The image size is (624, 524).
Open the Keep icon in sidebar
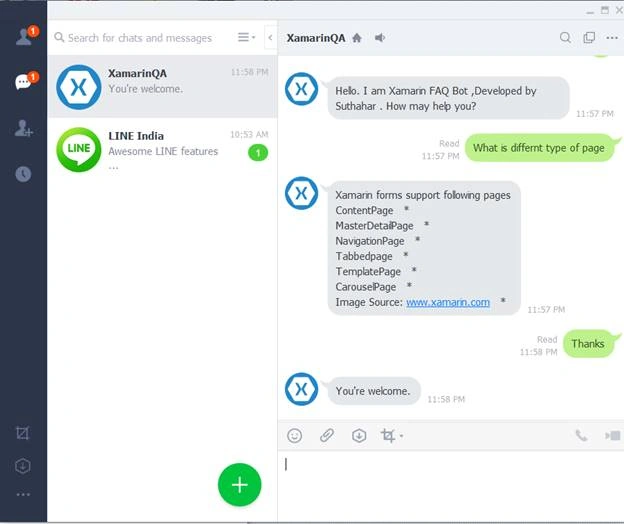pyautogui.click(x=23, y=466)
